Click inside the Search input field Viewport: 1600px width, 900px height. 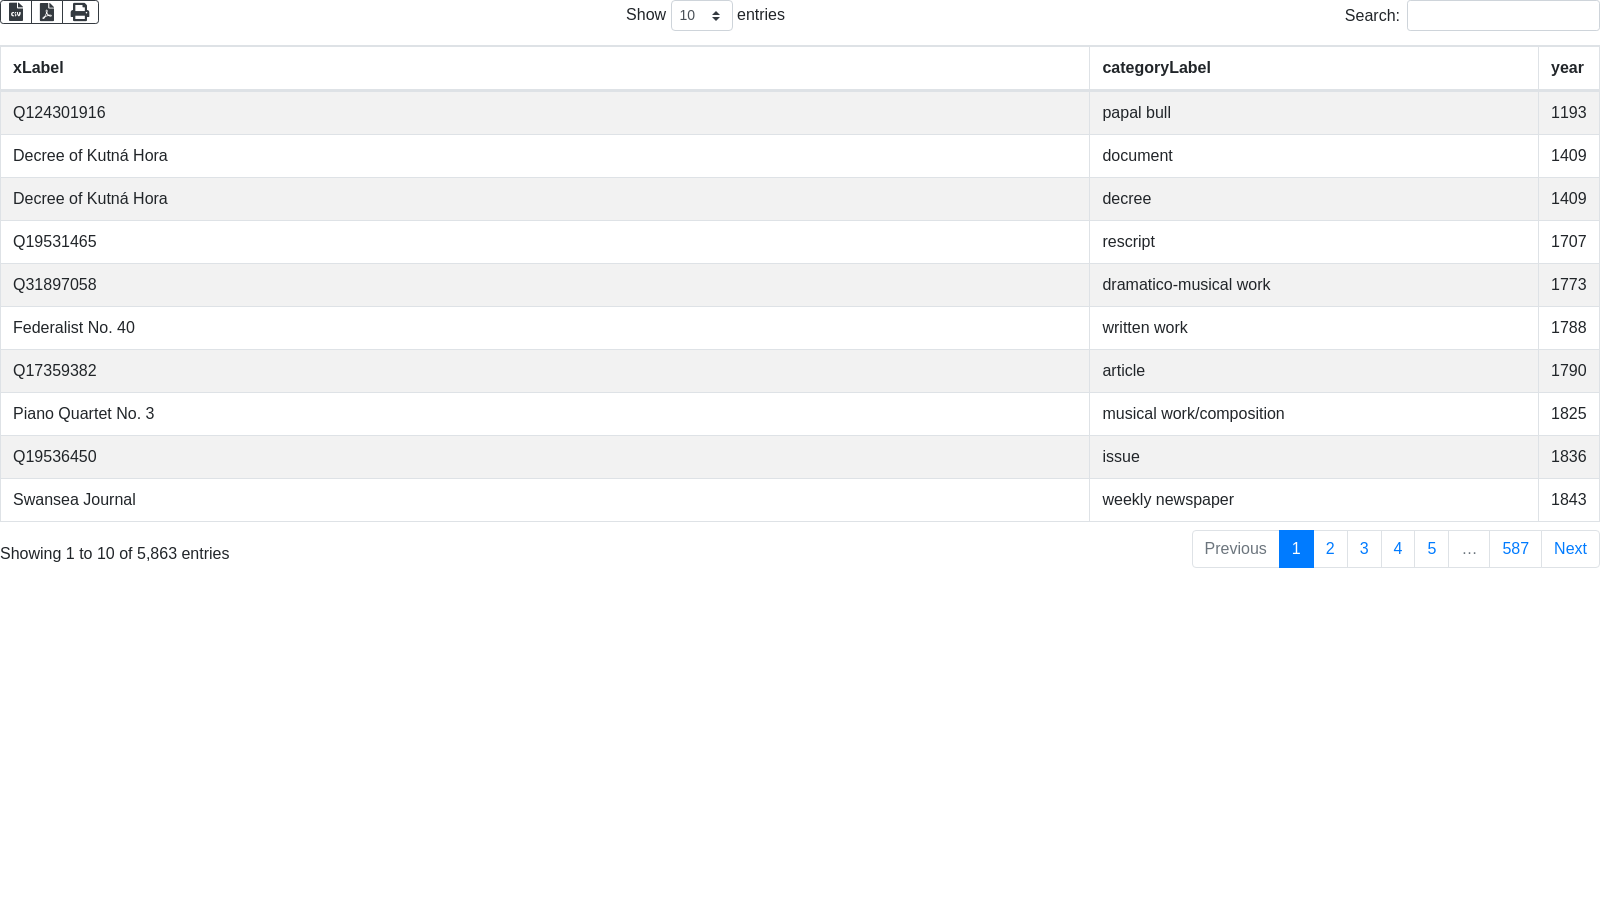[1502, 16]
